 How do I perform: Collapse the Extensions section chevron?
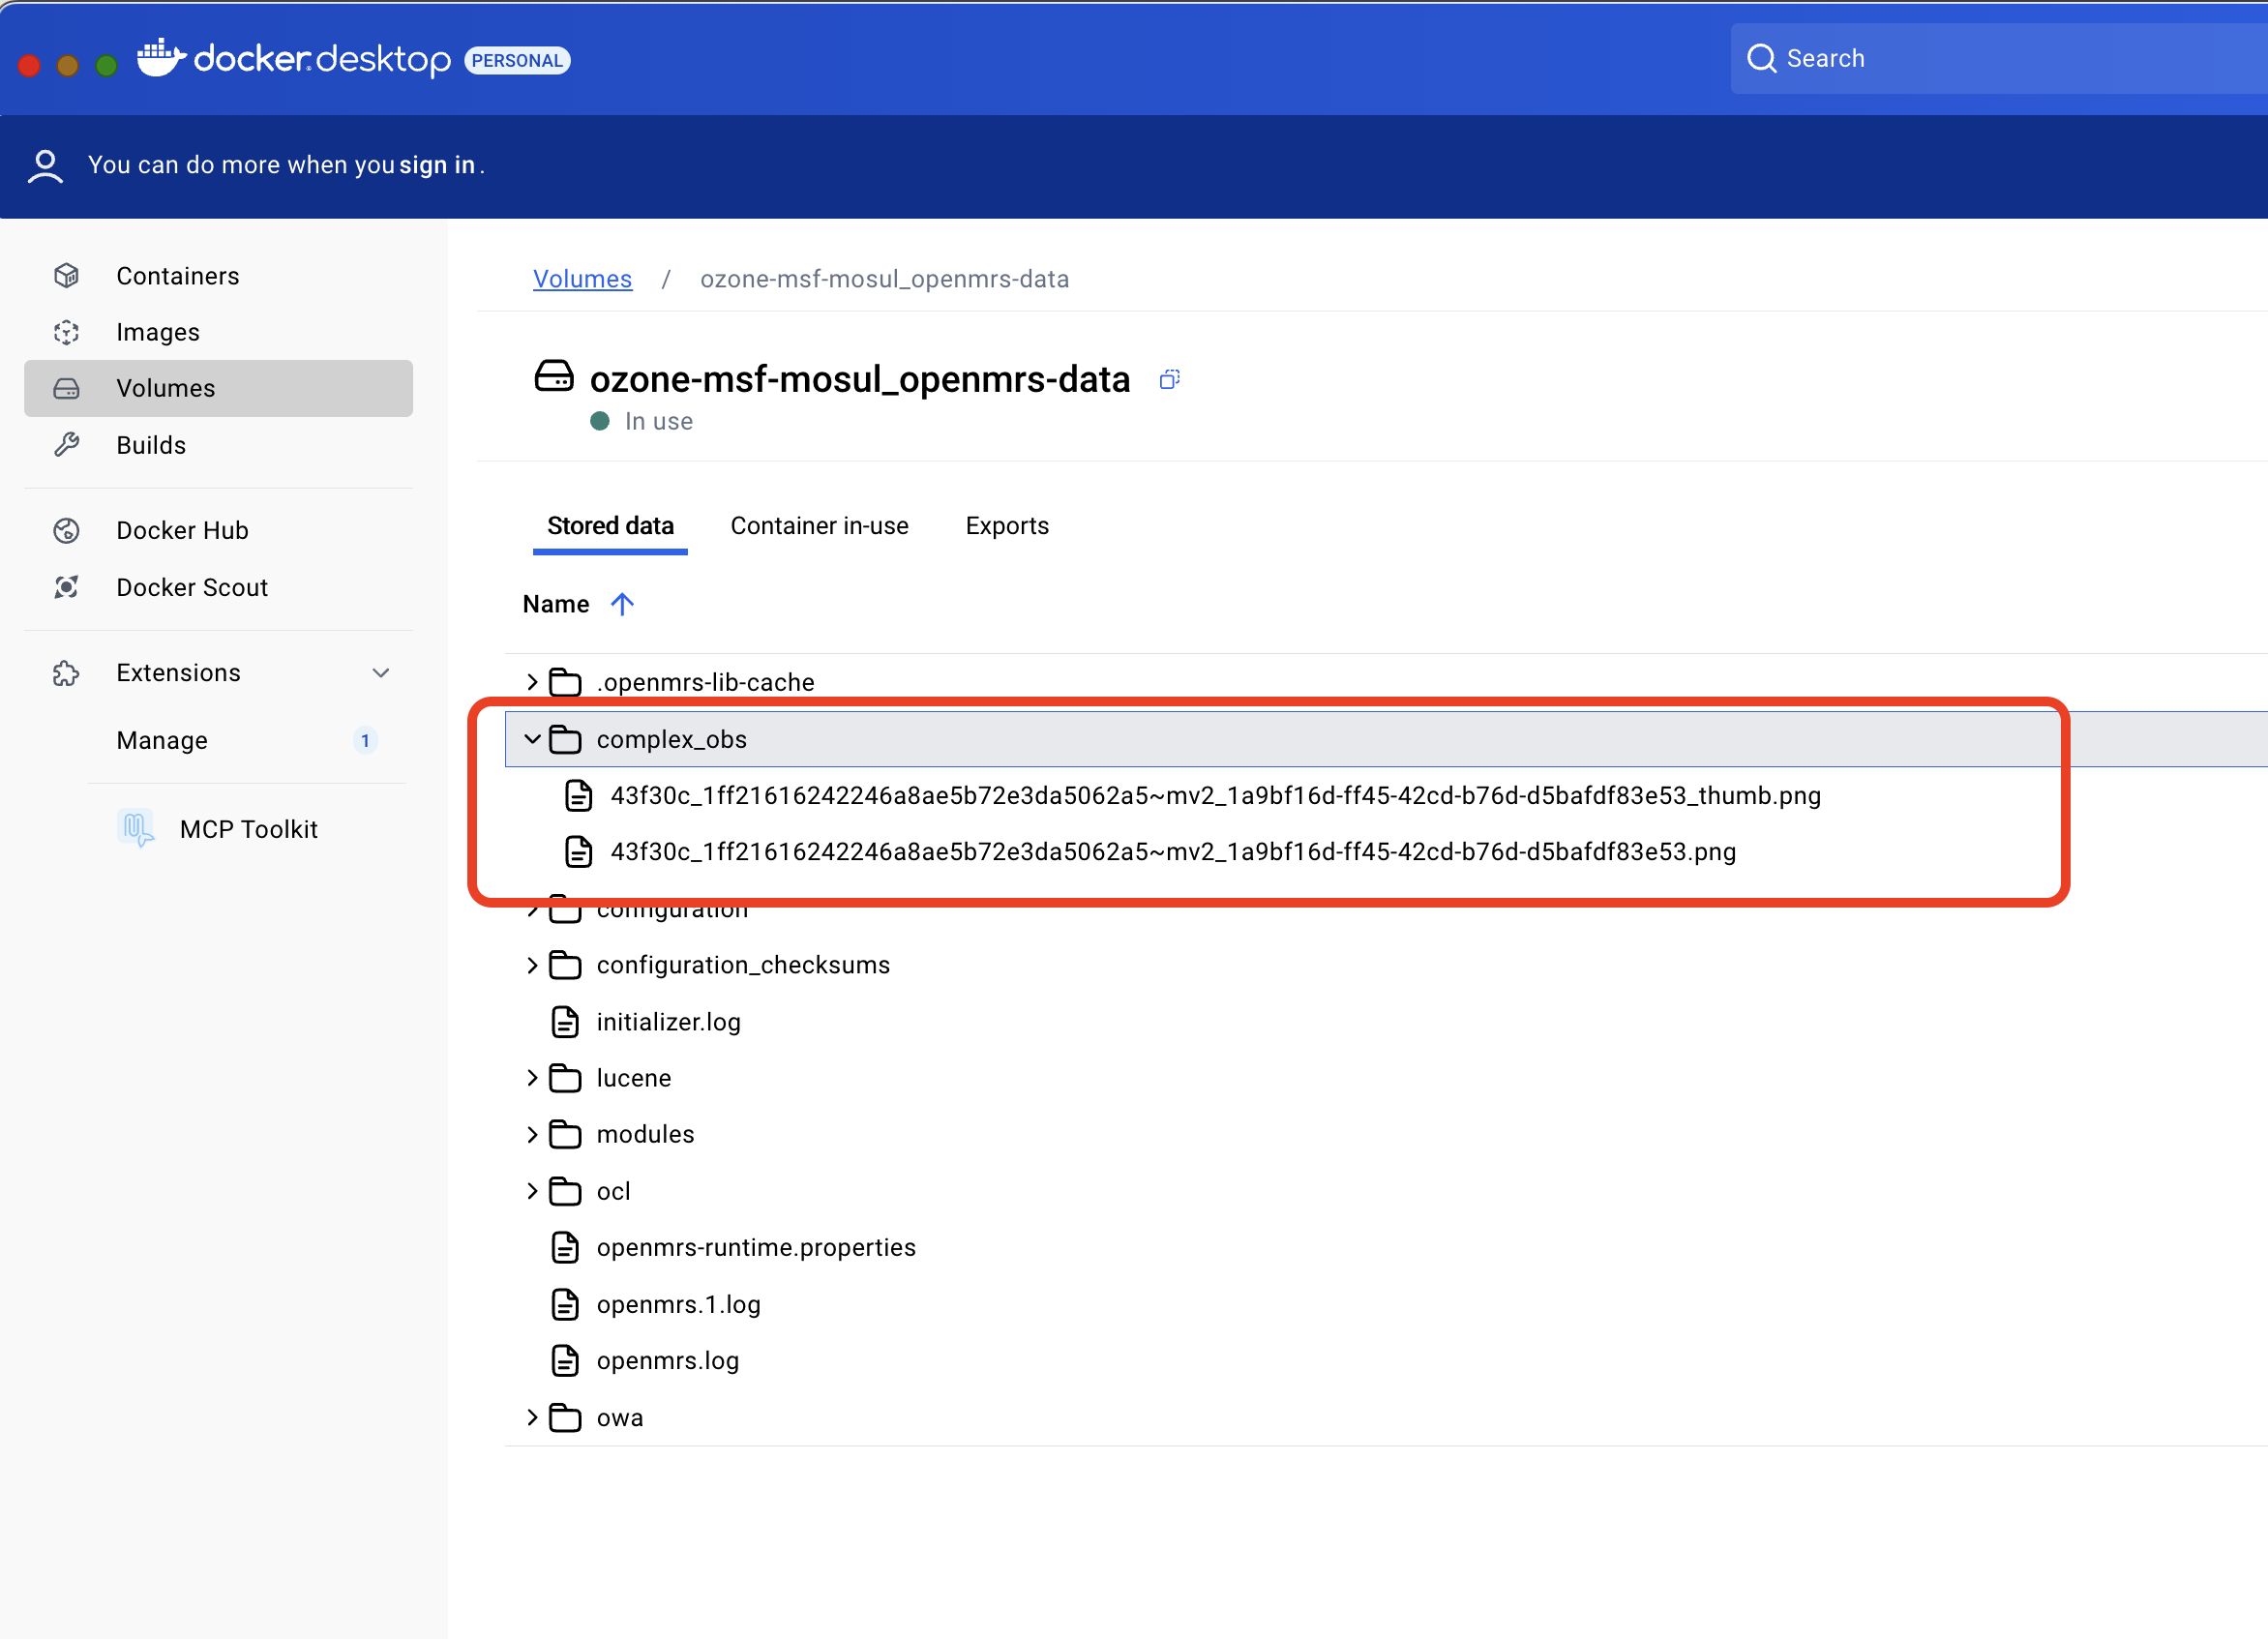point(380,673)
